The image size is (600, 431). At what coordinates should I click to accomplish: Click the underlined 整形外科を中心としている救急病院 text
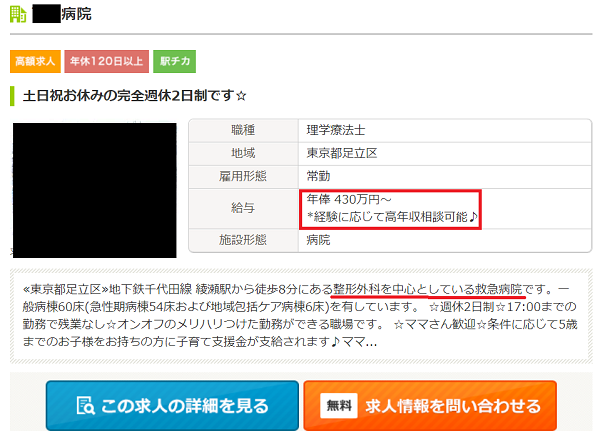(x=428, y=289)
